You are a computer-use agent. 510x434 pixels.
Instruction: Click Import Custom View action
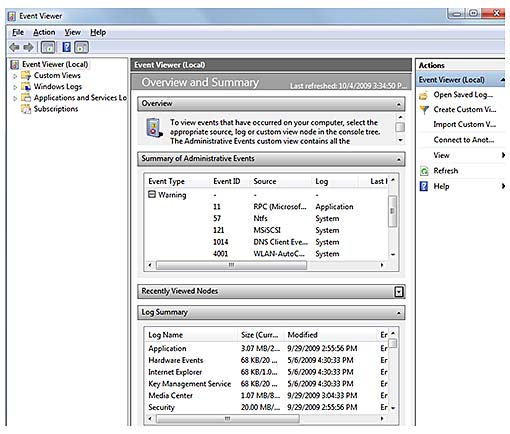[464, 124]
